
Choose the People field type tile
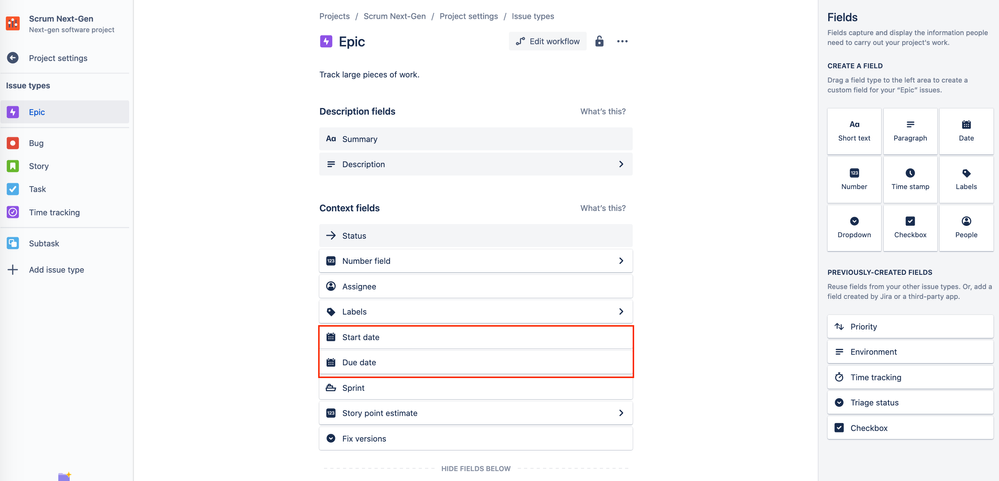pos(966,228)
